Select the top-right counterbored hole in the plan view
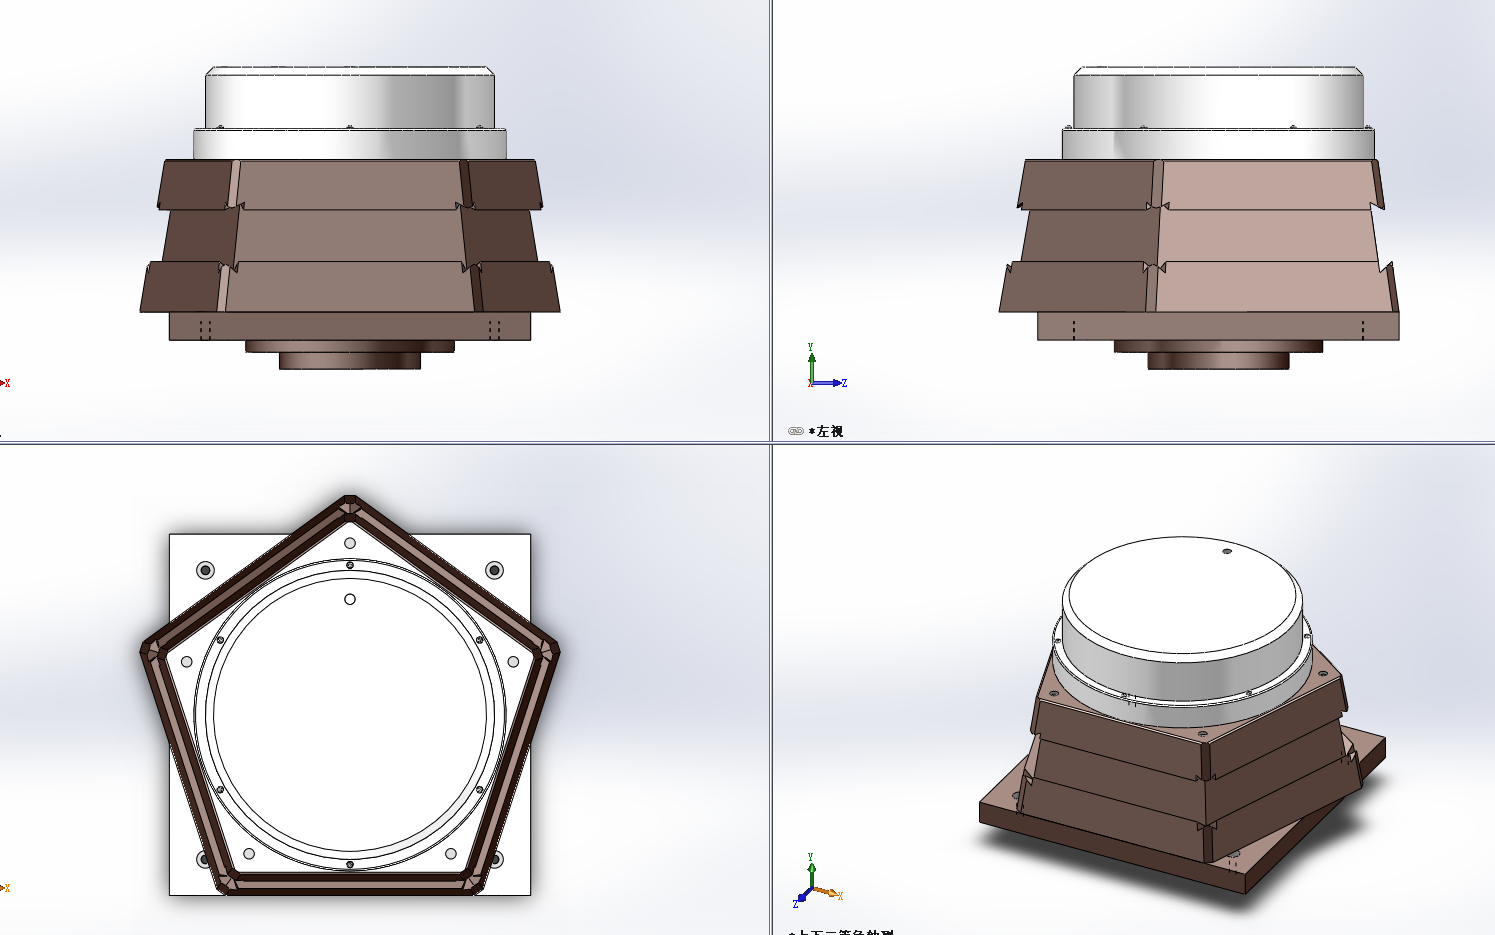This screenshot has width=1495, height=935. tap(494, 570)
